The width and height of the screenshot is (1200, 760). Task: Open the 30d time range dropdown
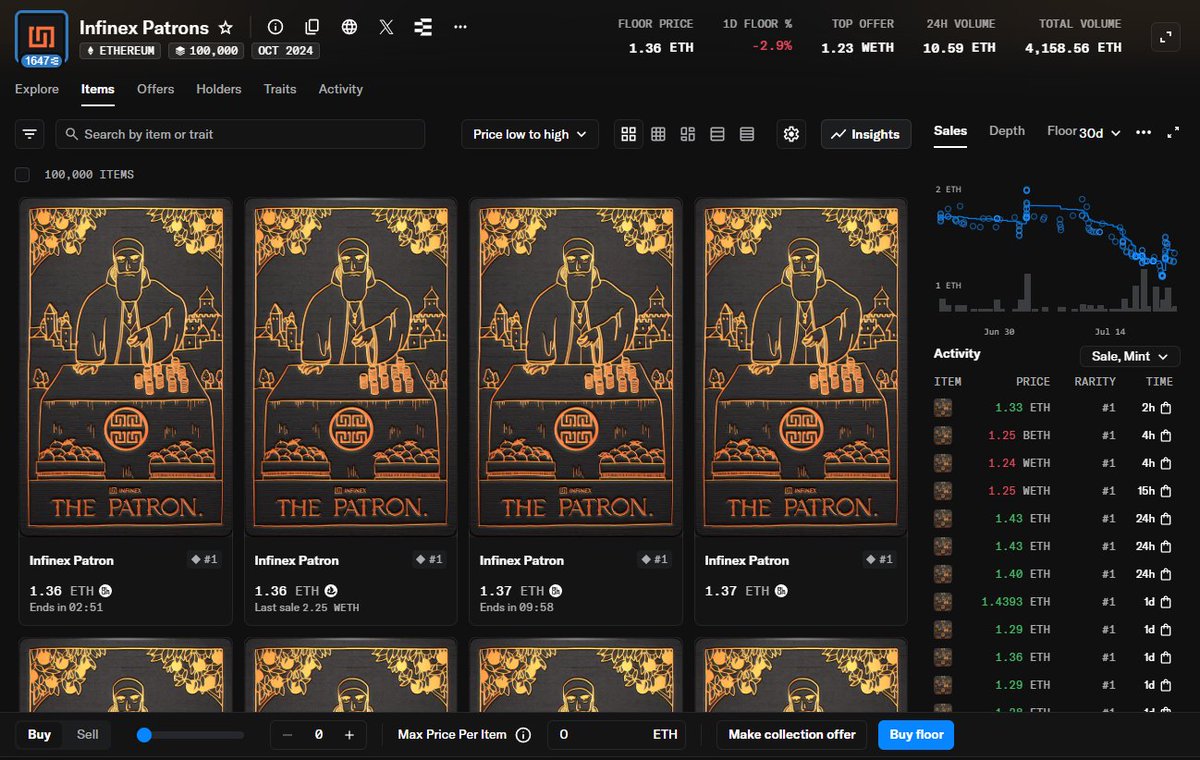click(x=1100, y=133)
